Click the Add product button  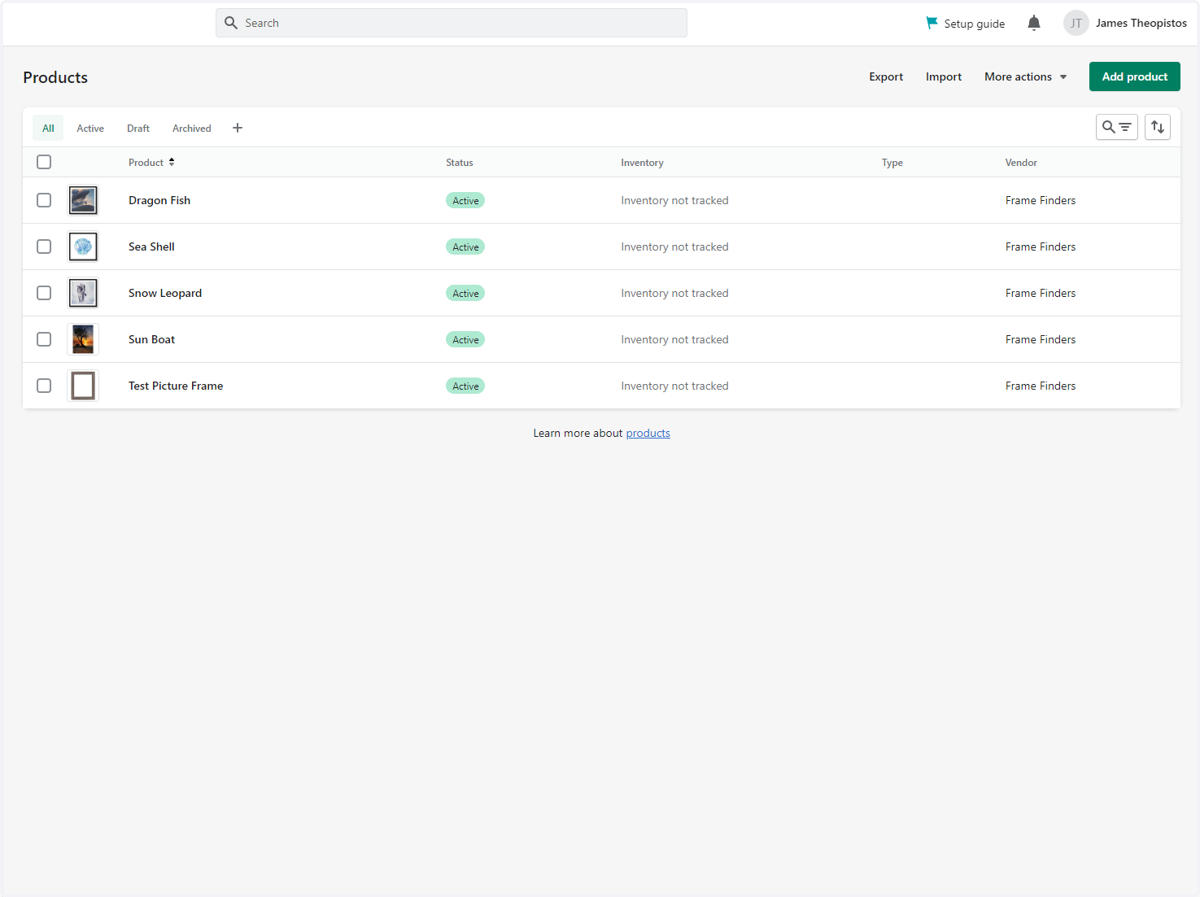[x=1135, y=77]
